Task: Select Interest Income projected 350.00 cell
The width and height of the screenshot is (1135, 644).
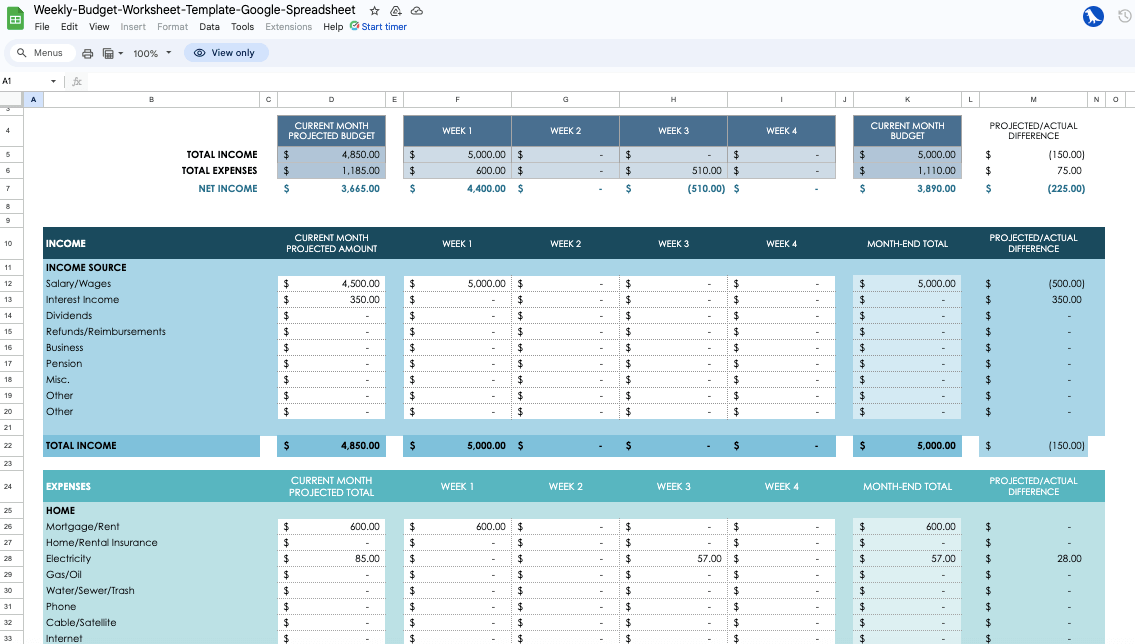Action: tap(332, 300)
